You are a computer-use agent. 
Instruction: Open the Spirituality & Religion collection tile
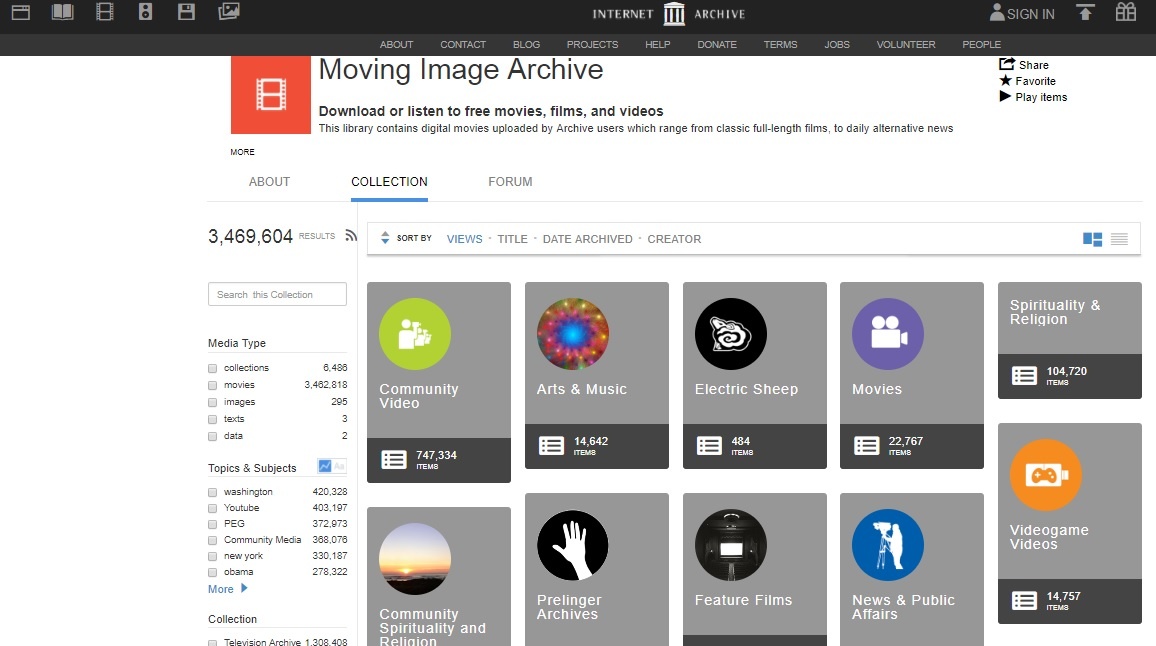point(1070,340)
